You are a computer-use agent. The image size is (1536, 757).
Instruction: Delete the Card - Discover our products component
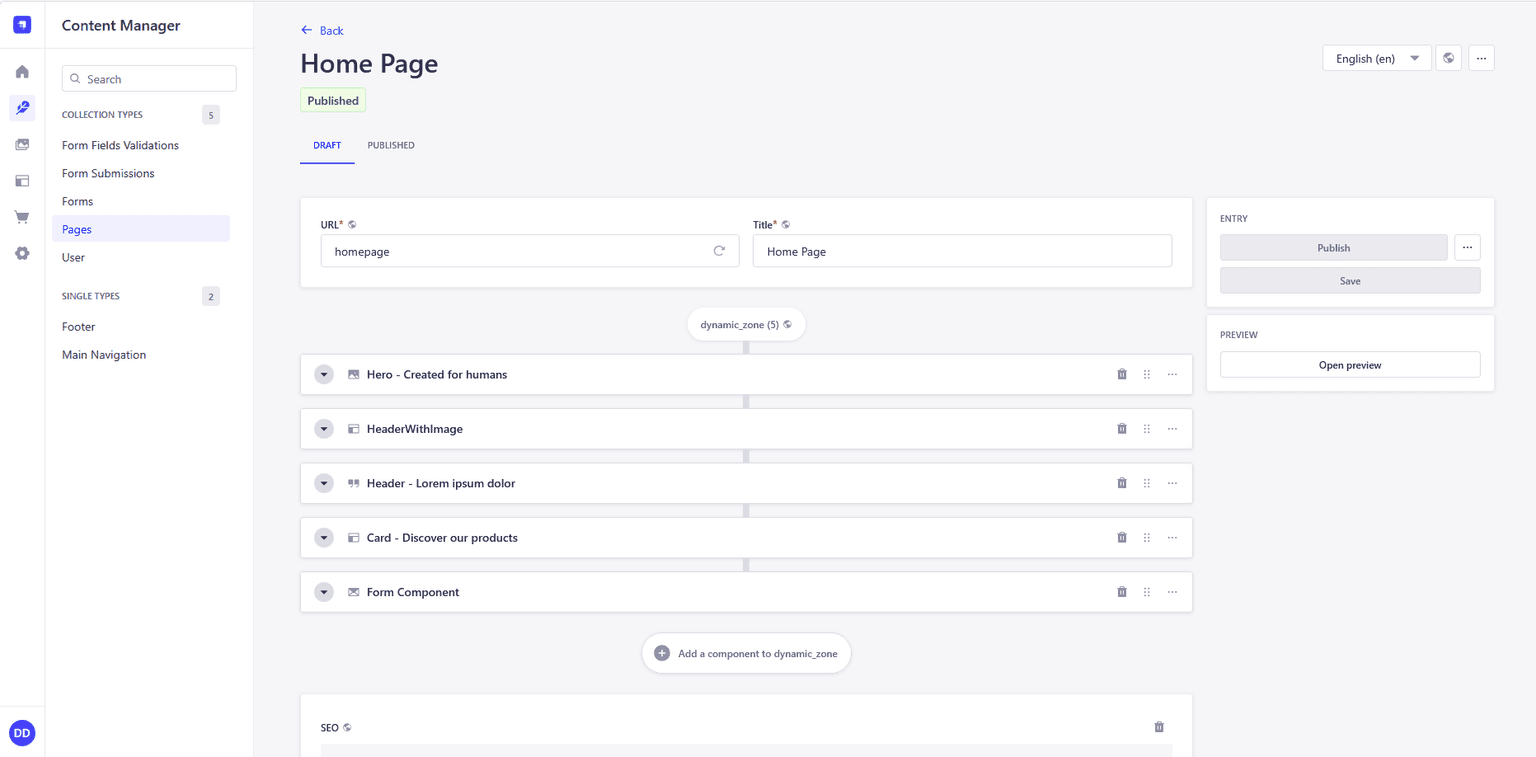click(1122, 537)
